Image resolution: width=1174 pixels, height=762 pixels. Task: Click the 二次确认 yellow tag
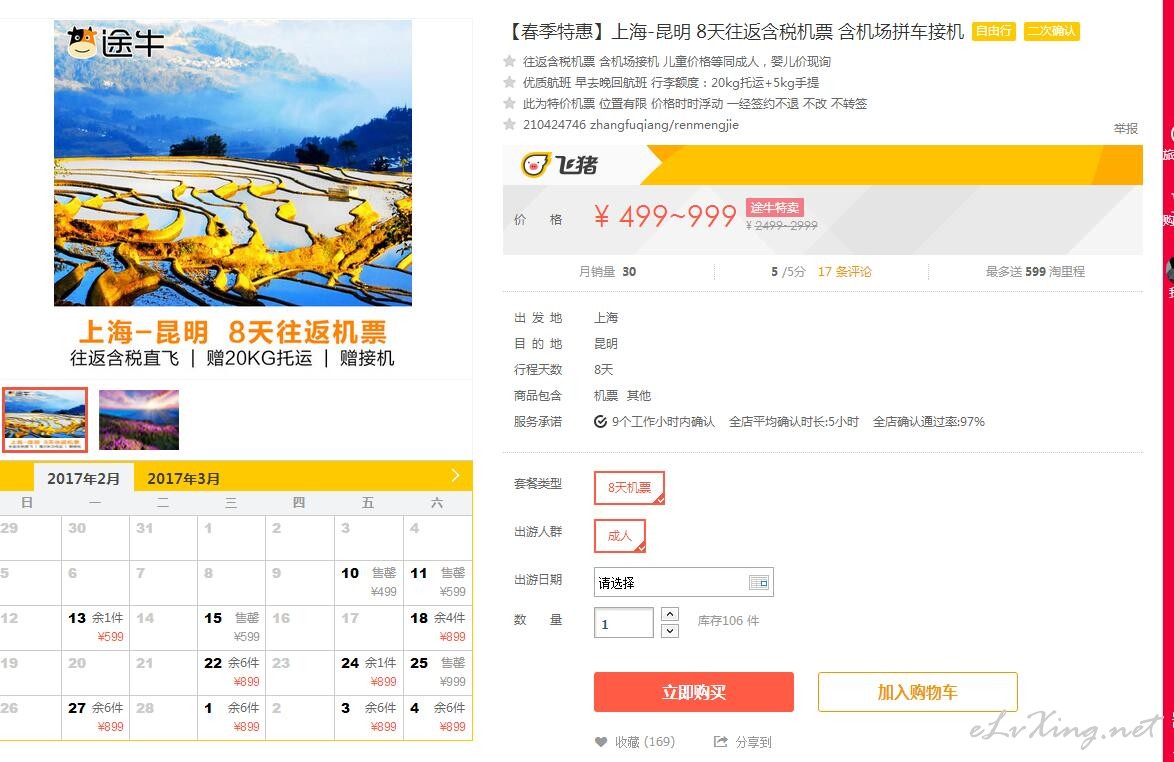click(x=1051, y=31)
